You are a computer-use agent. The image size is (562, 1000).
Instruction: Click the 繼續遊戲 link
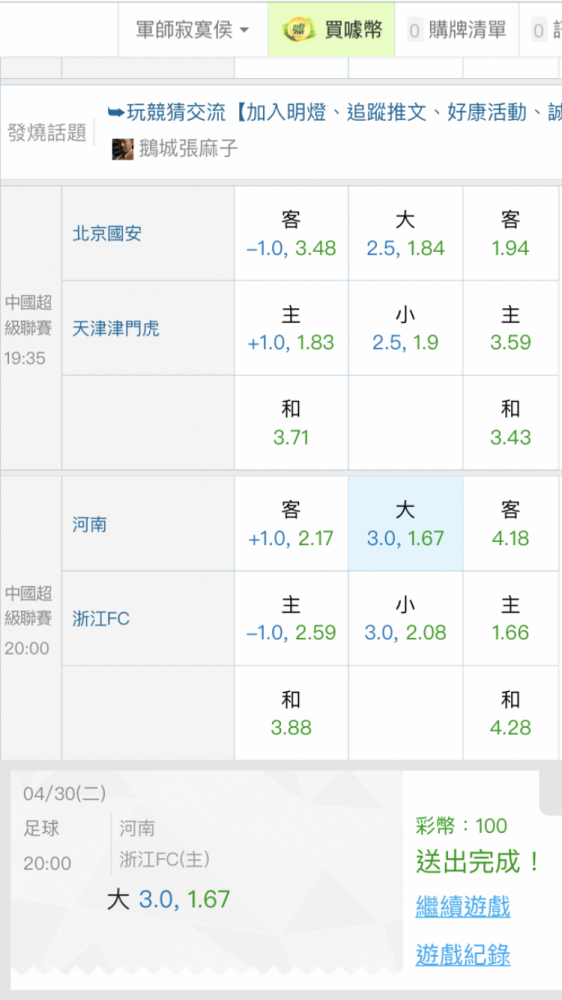(463, 906)
